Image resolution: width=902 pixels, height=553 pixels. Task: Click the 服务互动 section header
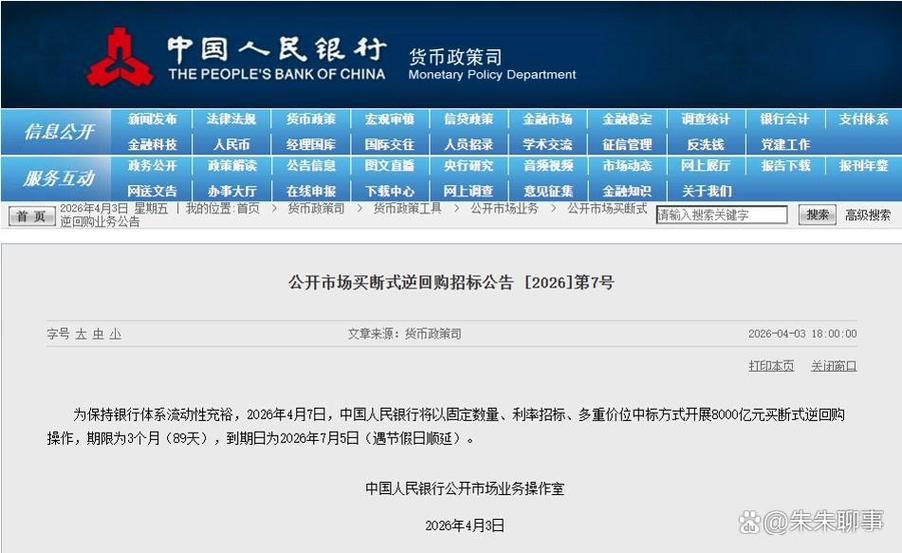(x=59, y=178)
